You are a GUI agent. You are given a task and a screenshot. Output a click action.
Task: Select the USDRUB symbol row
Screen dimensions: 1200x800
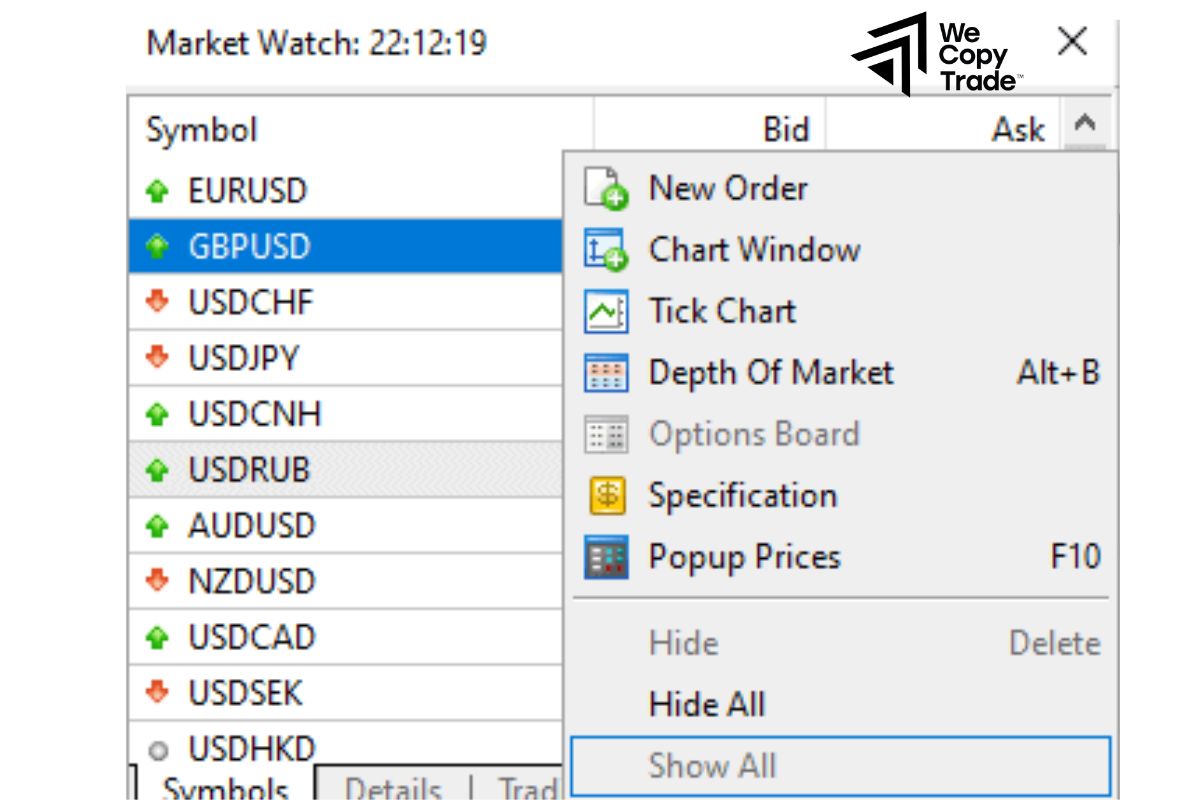point(300,469)
